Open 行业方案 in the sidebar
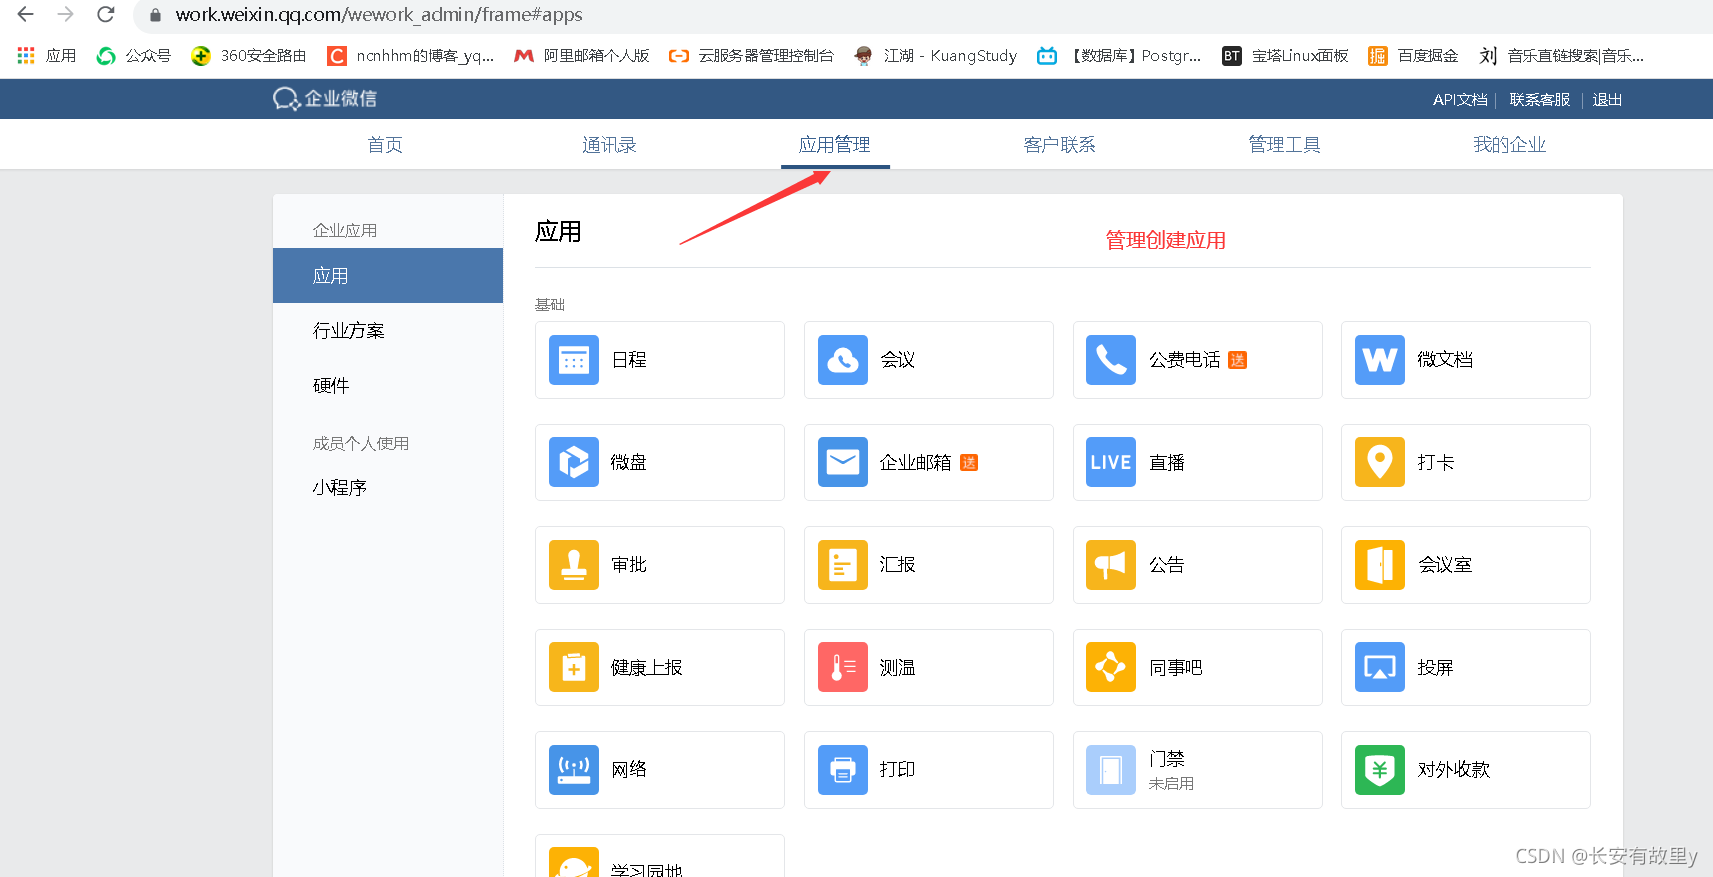This screenshot has height=877, width=1713. pyautogui.click(x=349, y=331)
